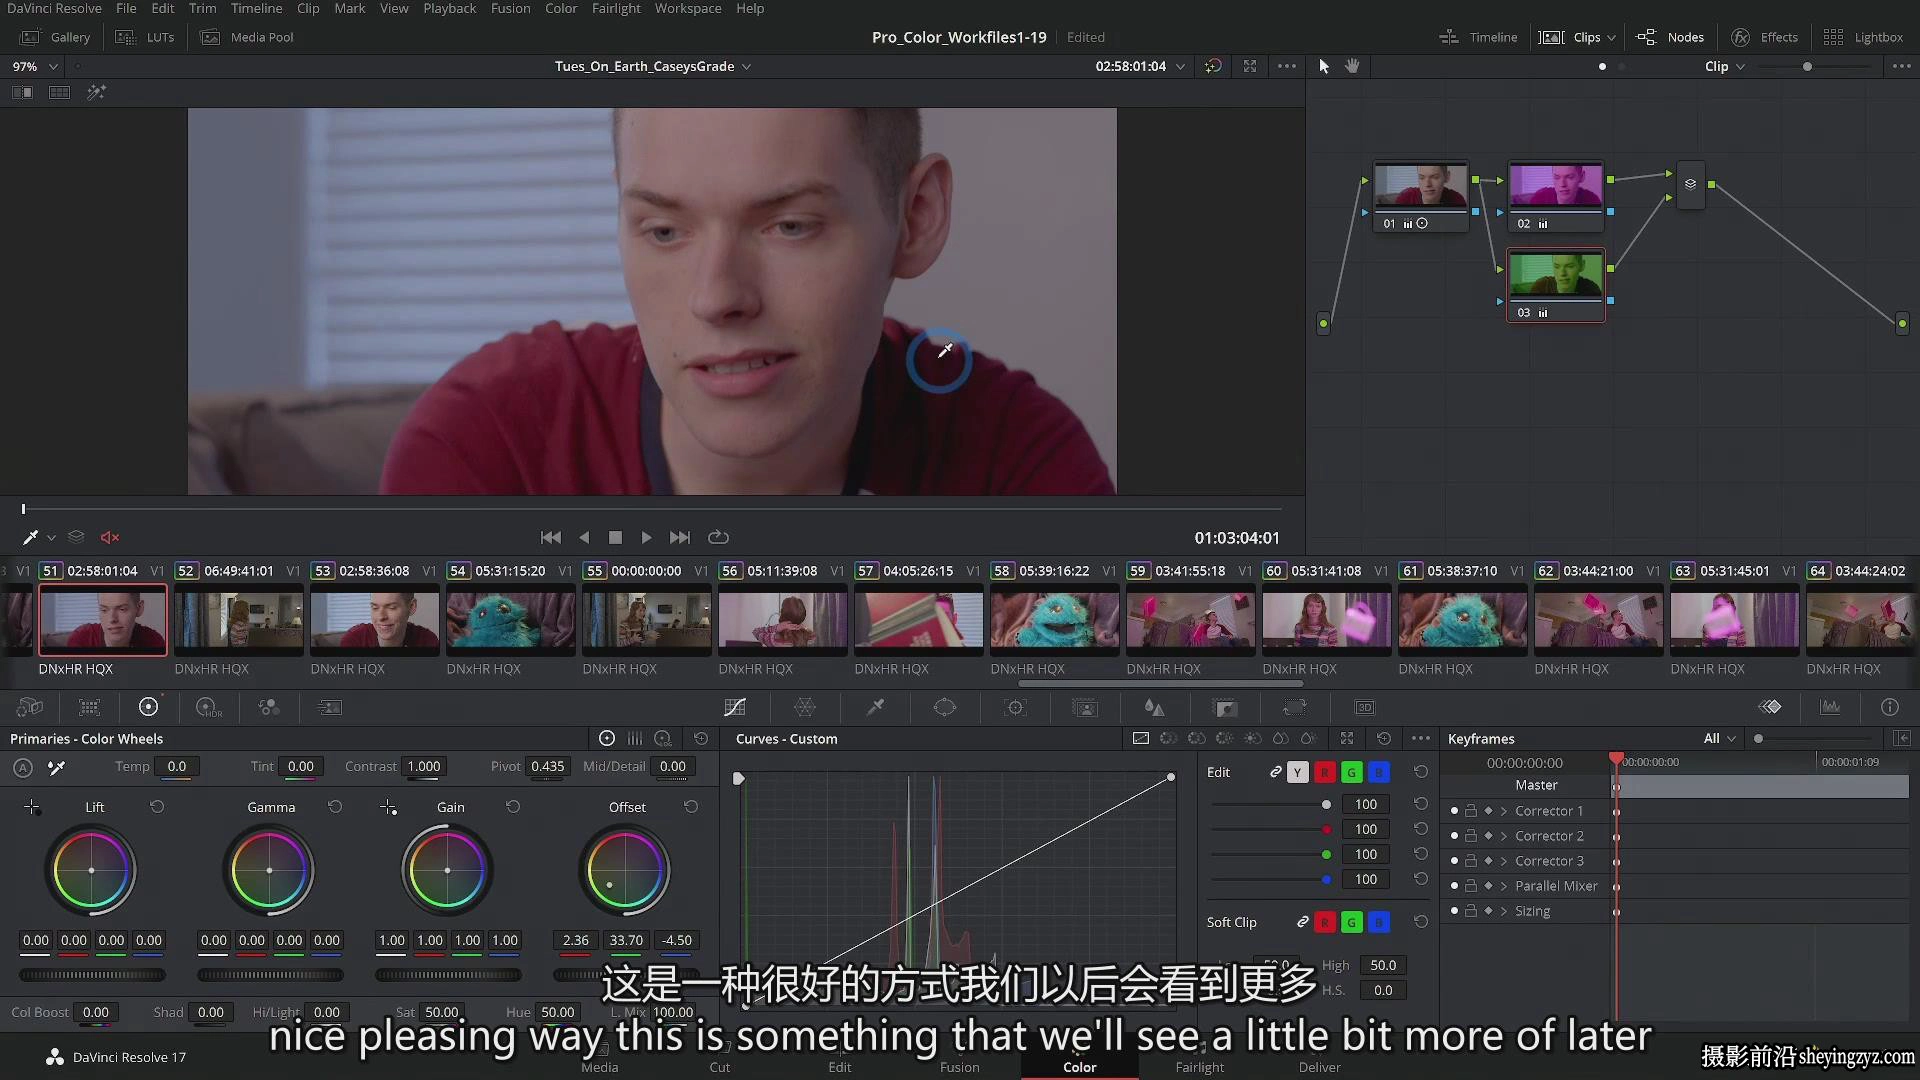The width and height of the screenshot is (1920, 1080).
Task: Open the Gallery panel
Action: [x=56, y=37]
